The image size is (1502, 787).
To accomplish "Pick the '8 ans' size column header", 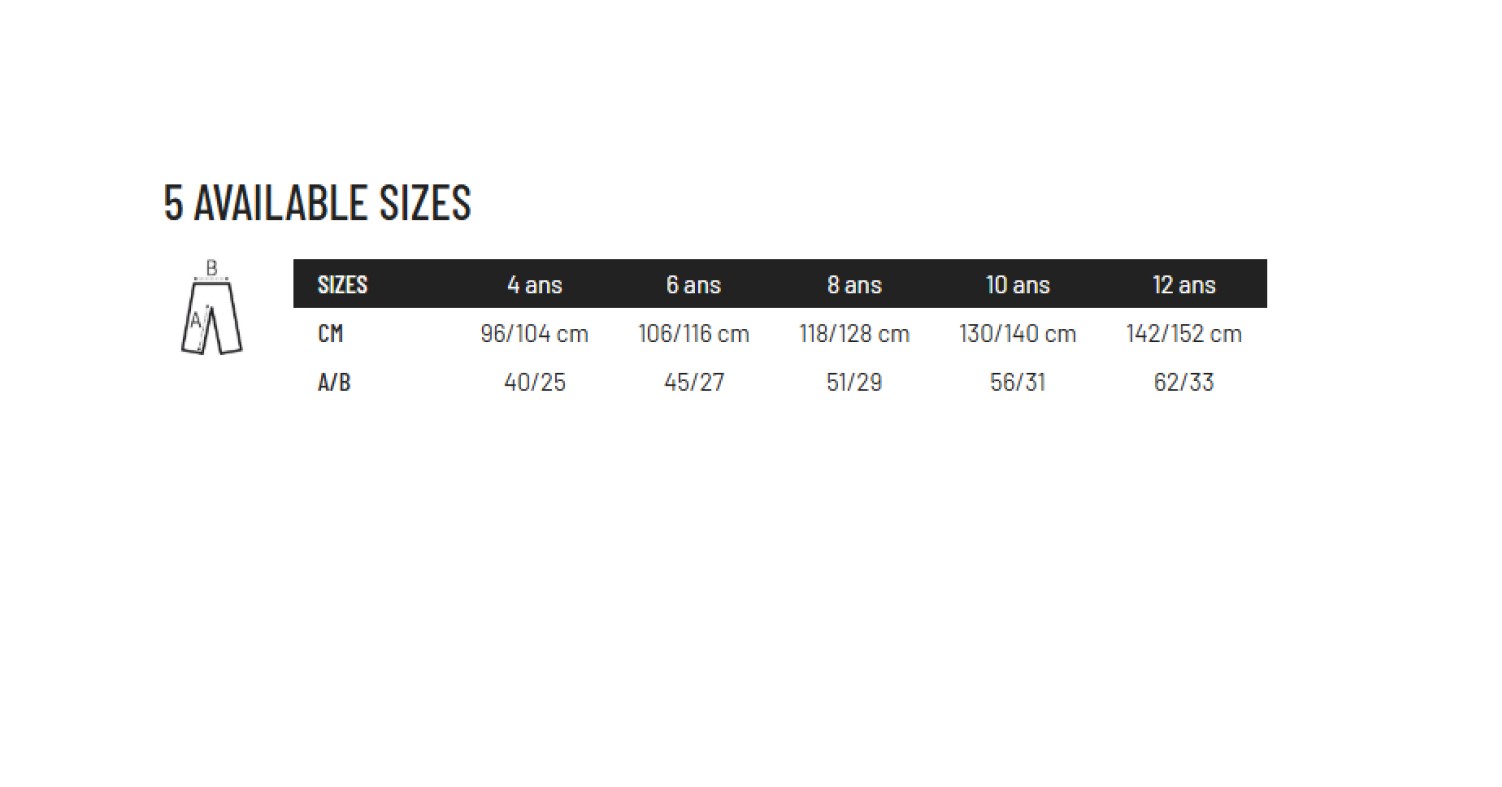I will click(854, 285).
